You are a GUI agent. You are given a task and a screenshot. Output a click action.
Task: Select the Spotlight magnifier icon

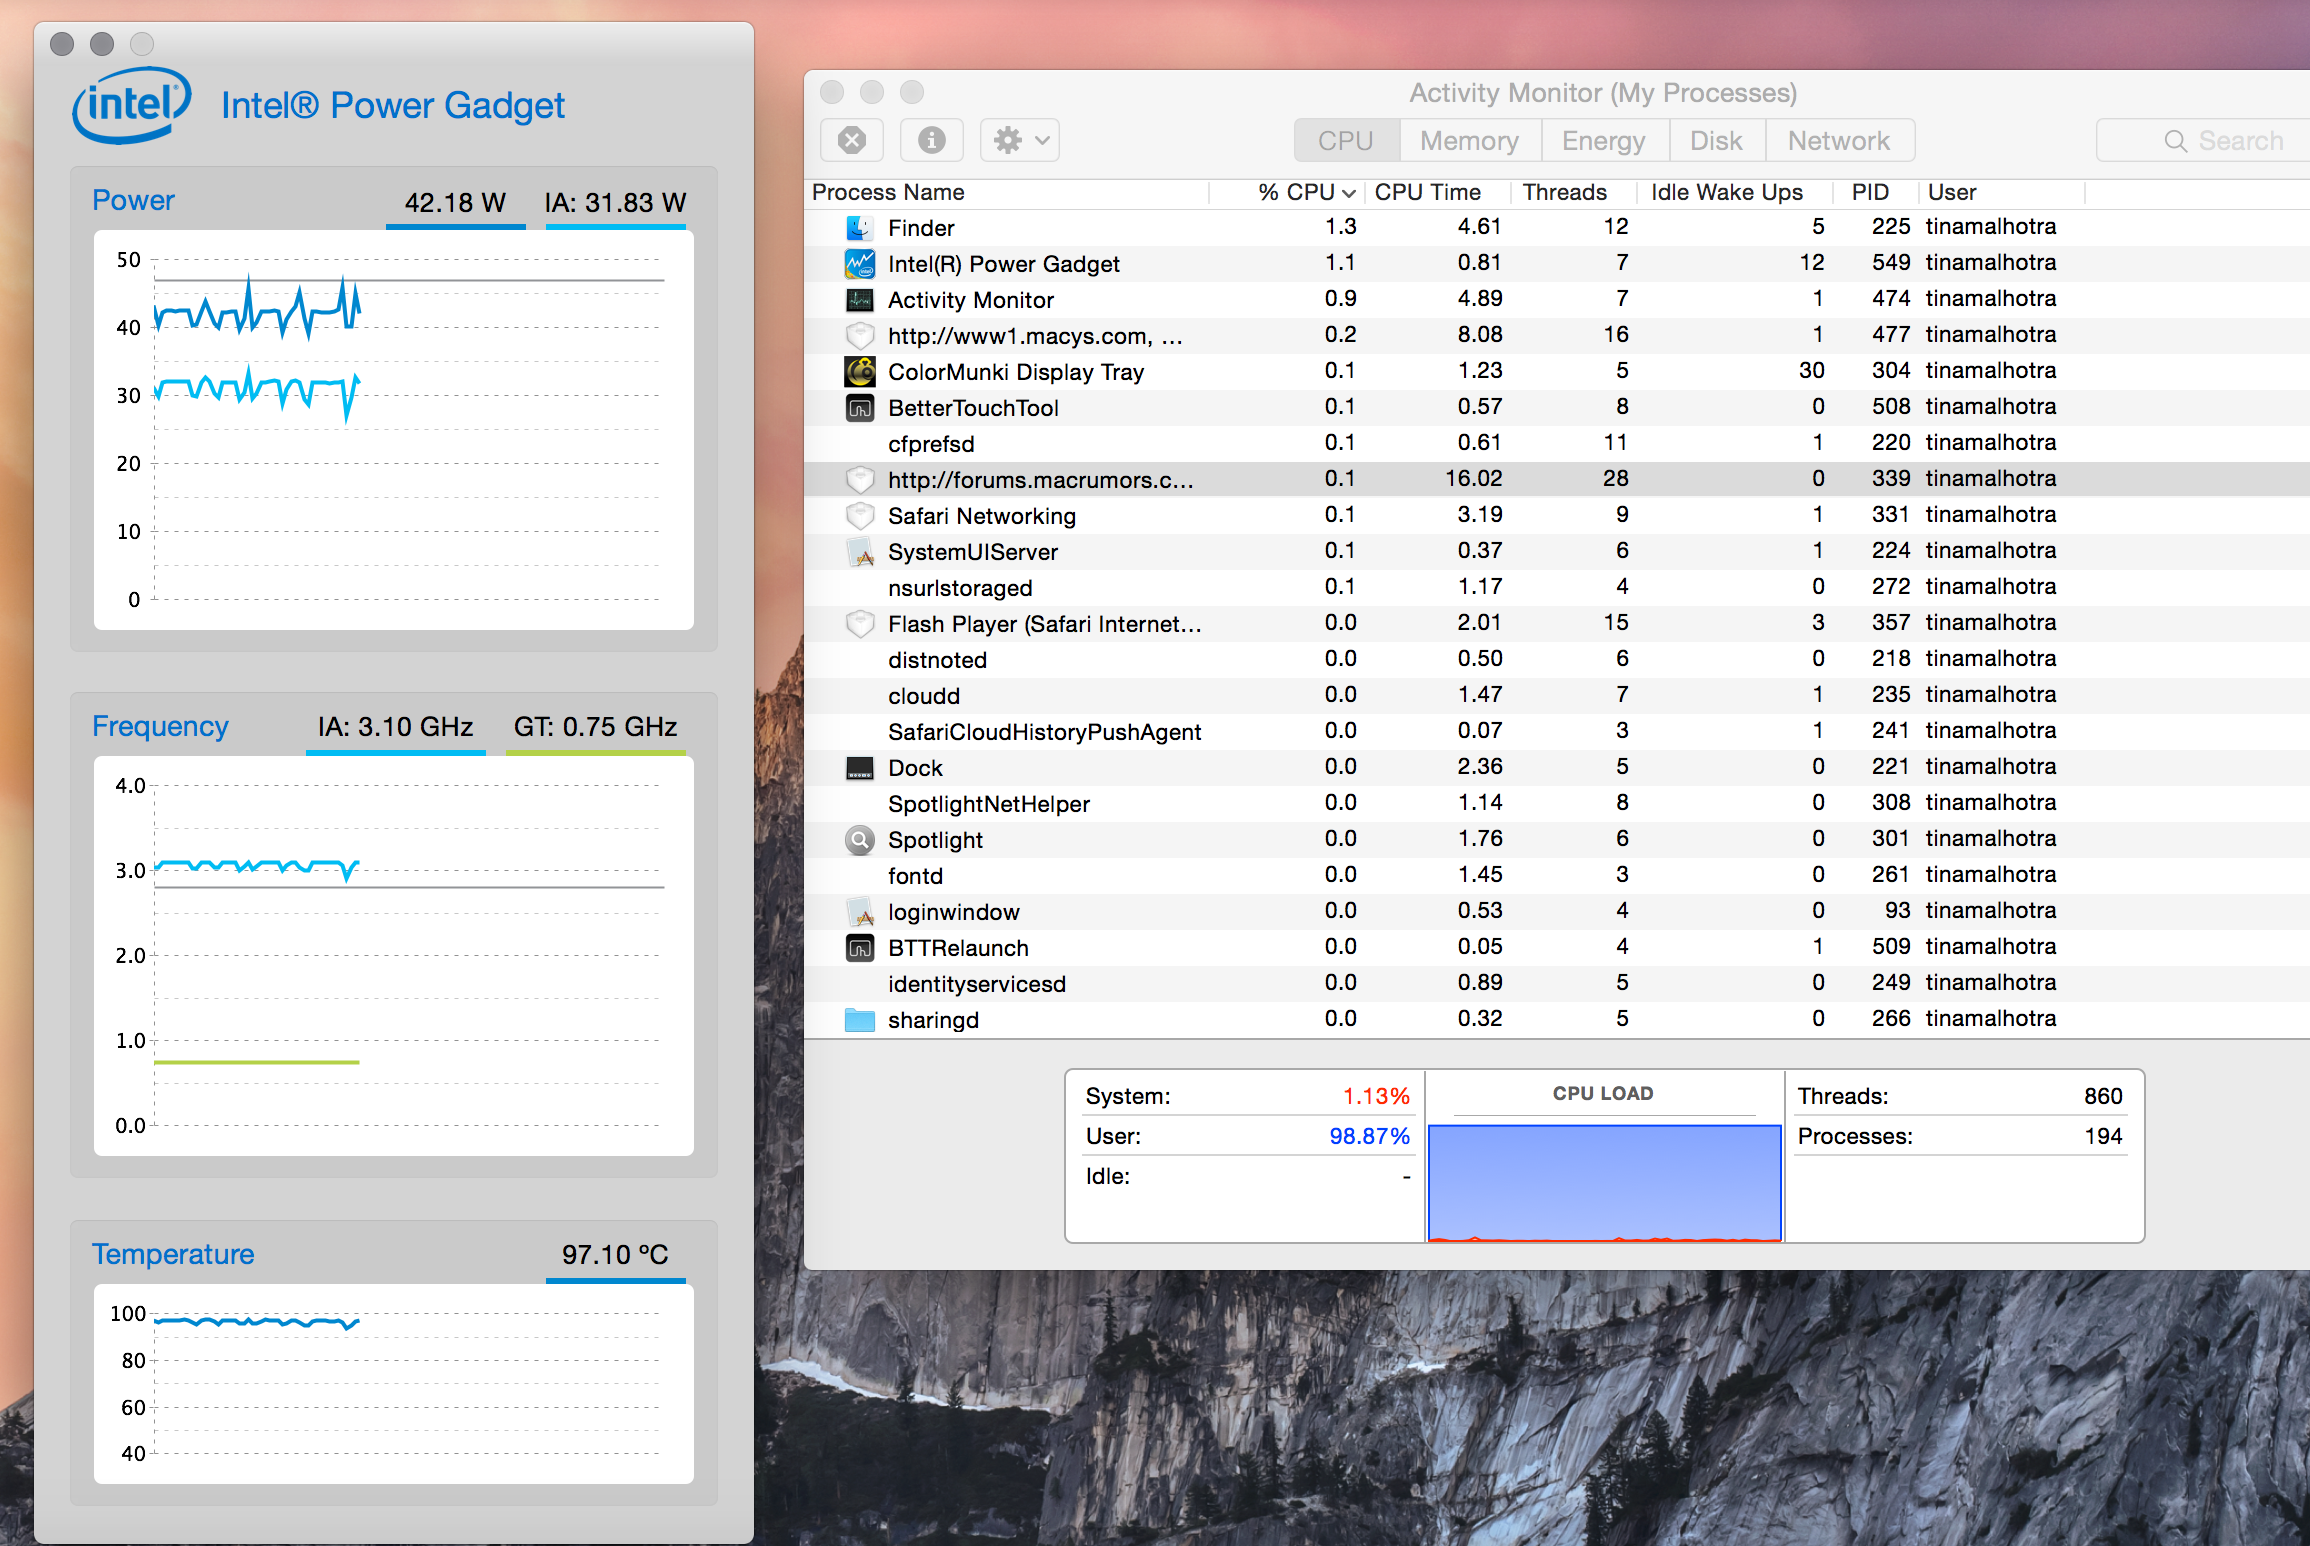(860, 840)
